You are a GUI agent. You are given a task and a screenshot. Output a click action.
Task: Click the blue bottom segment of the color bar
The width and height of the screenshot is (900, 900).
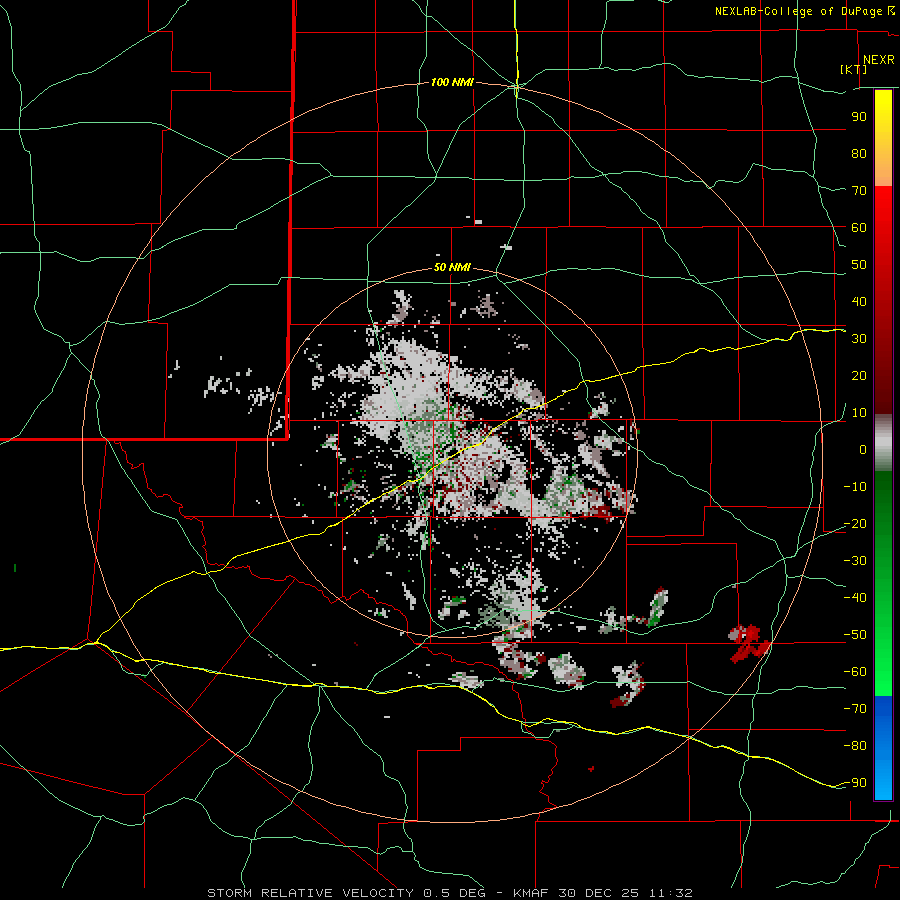[883, 748]
